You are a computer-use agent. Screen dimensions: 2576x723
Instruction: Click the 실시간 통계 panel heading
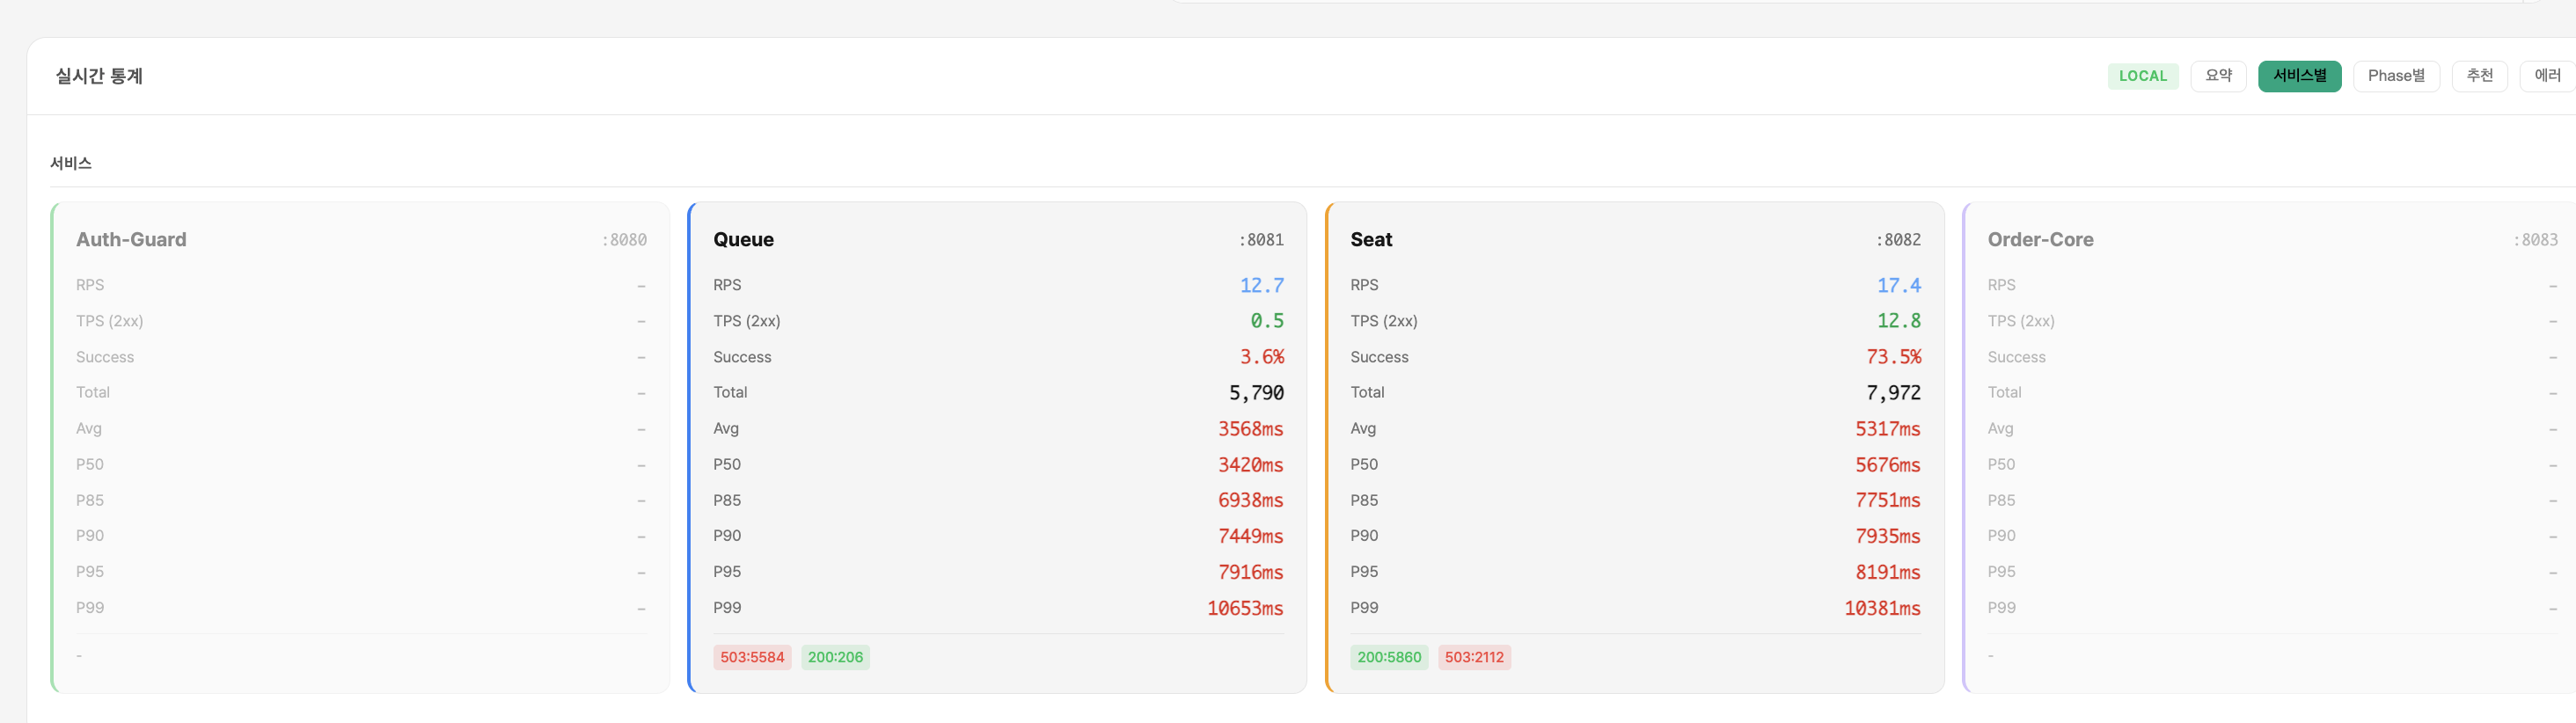coord(99,76)
